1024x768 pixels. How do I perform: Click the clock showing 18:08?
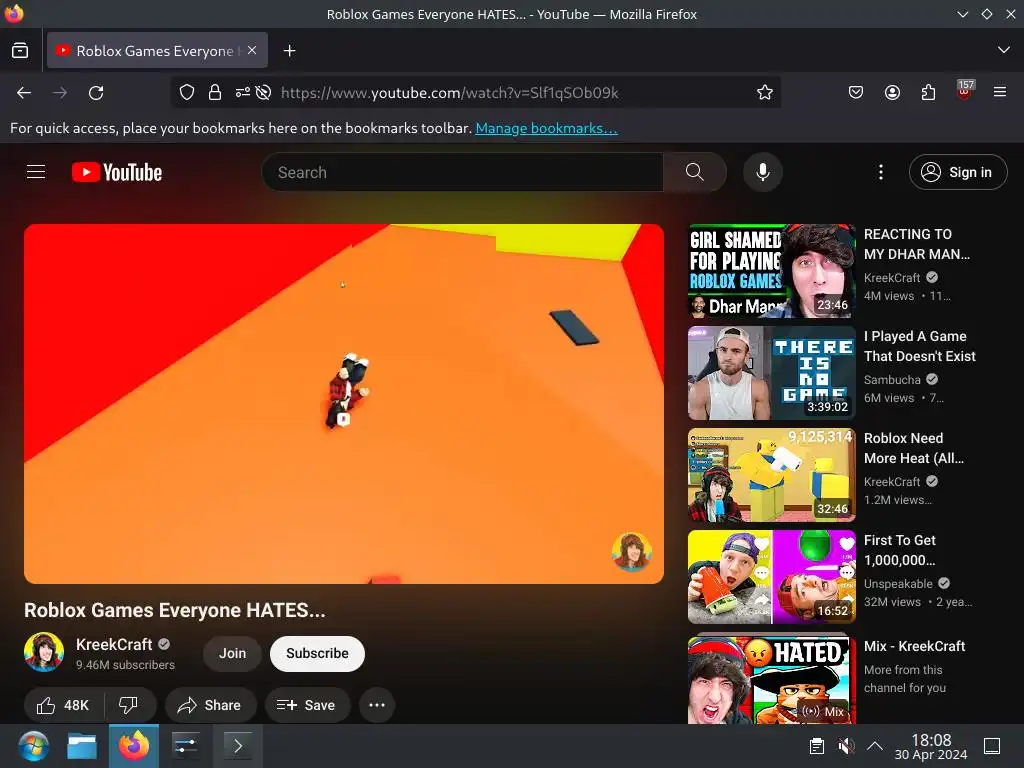(931, 746)
